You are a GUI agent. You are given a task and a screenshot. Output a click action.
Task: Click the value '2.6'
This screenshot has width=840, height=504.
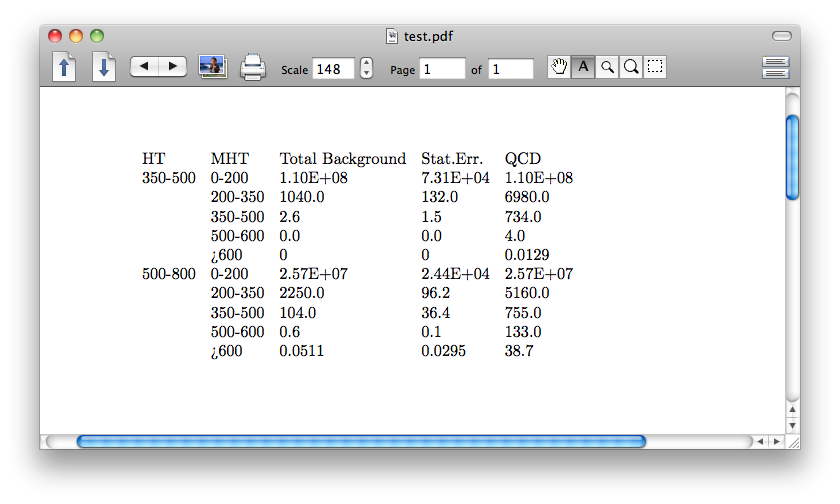[290, 217]
